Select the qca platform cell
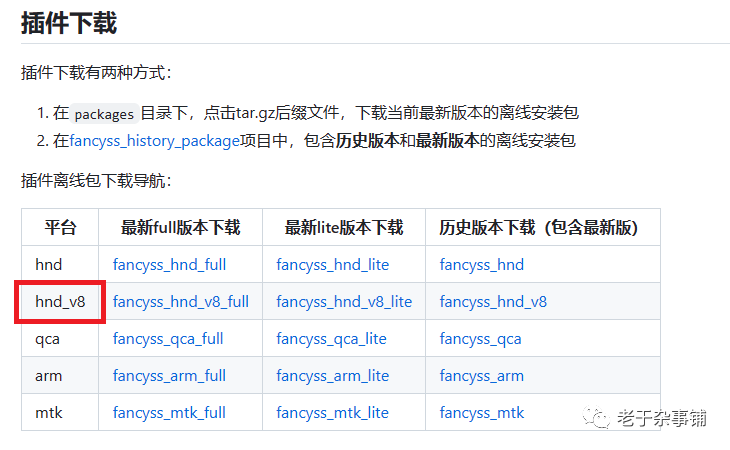 tap(60, 338)
